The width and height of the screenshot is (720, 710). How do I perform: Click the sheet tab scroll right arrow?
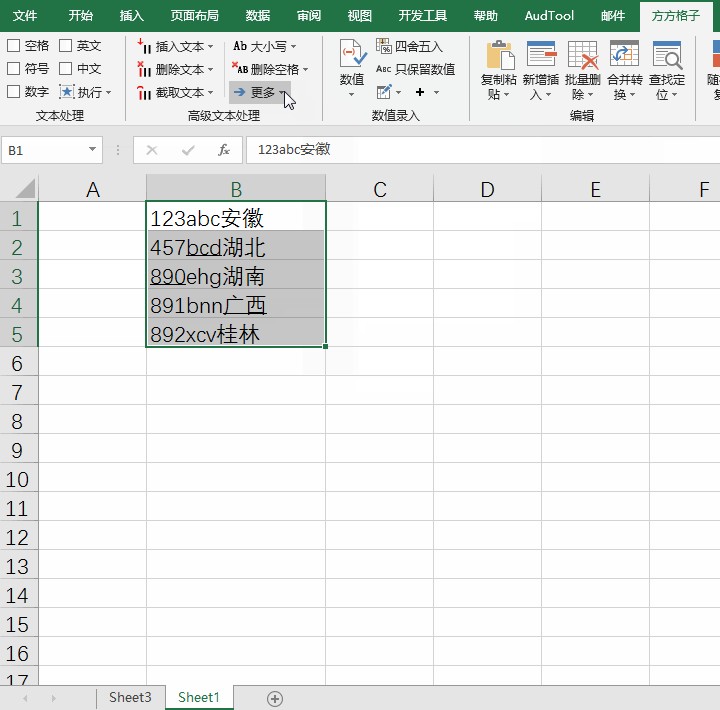pos(54,699)
